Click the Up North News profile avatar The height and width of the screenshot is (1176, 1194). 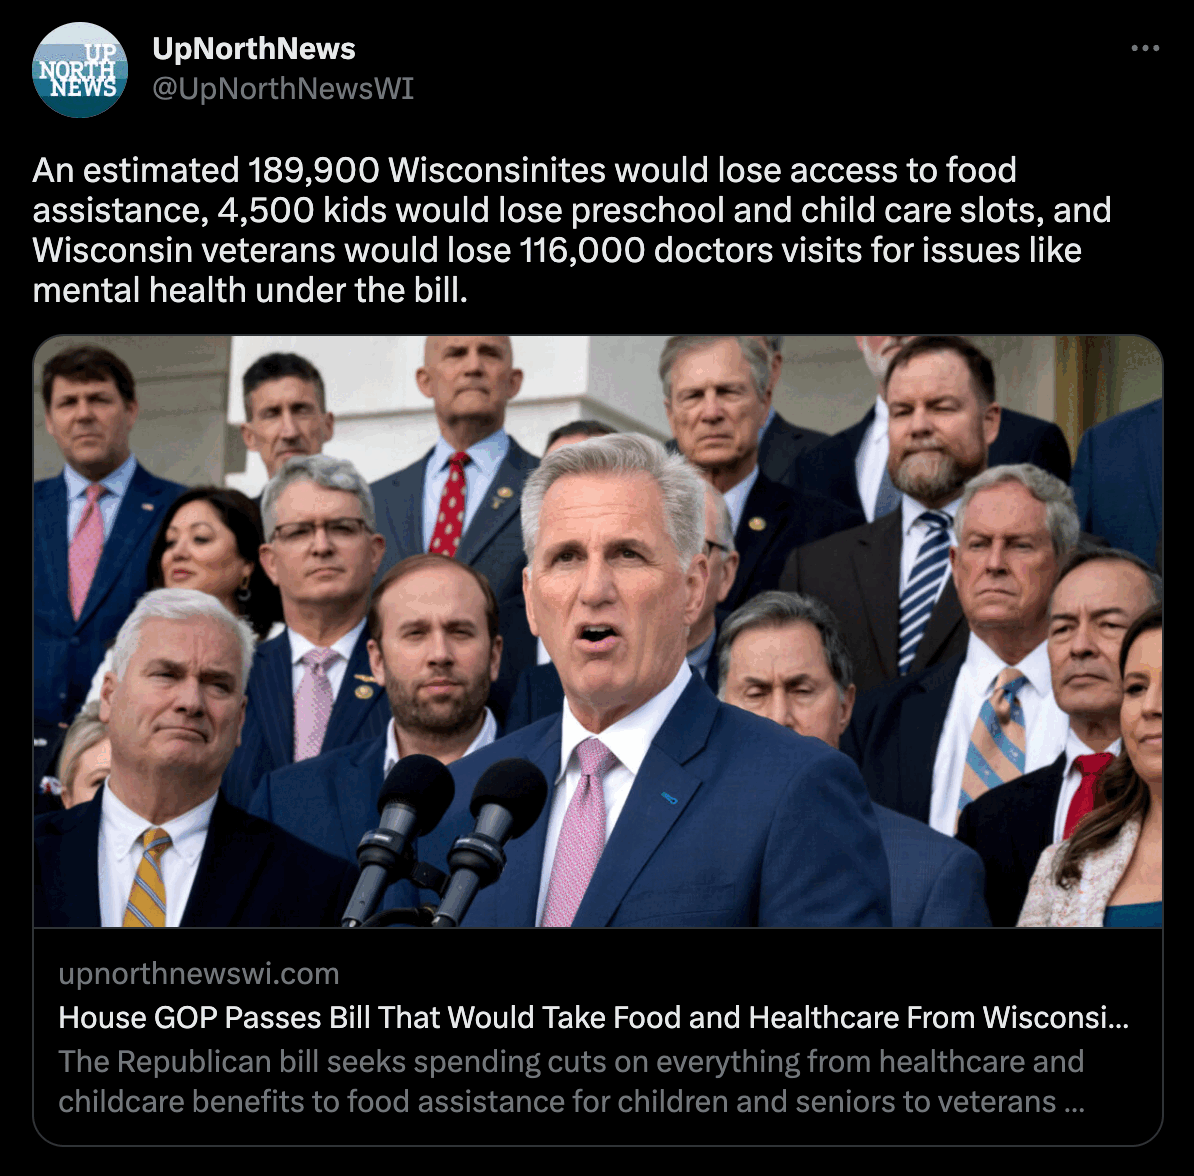tap(80, 69)
